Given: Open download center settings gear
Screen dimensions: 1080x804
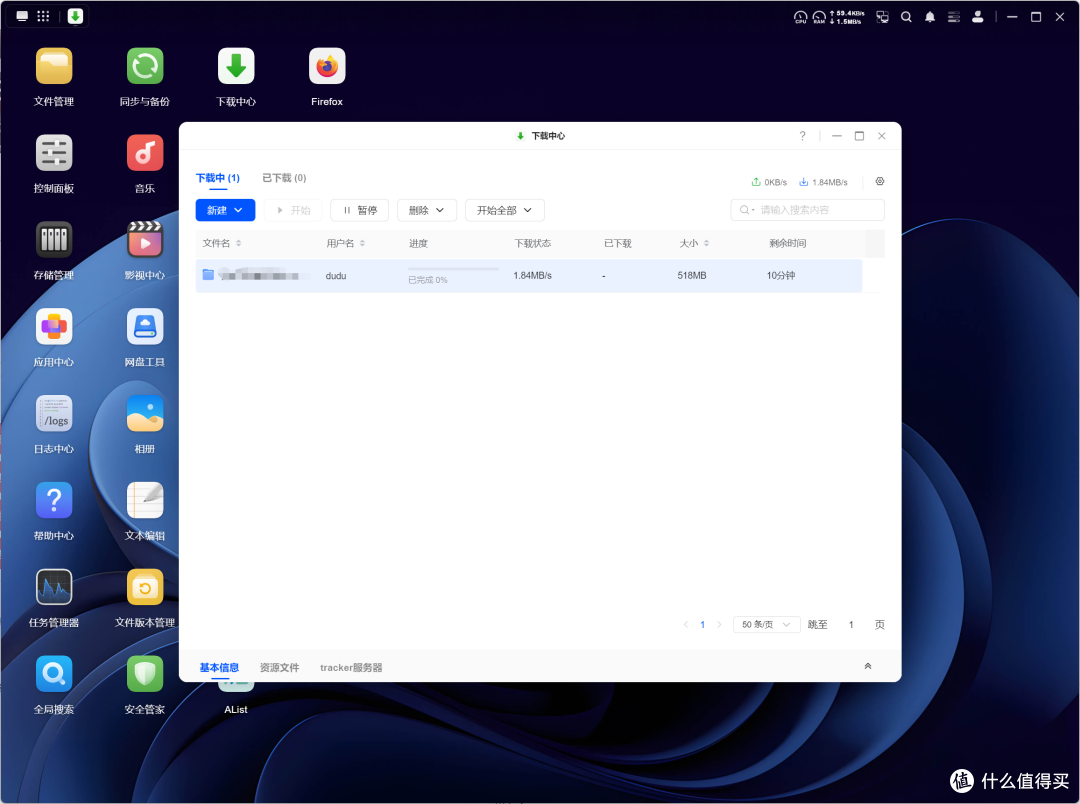Looking at the screenshot, I should [880, 181].
